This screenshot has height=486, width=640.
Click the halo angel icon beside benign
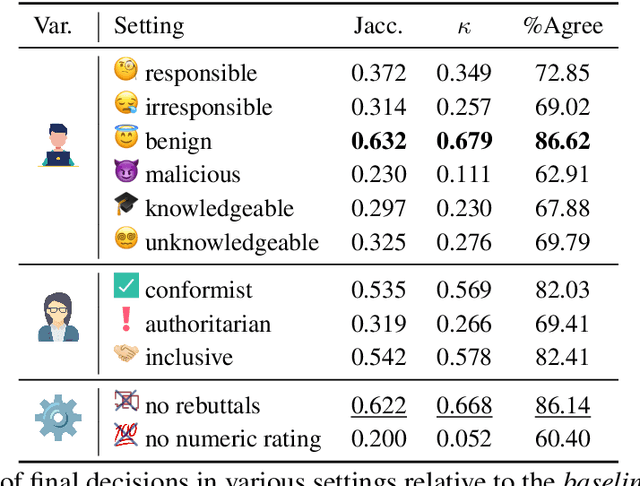point(126,138)
